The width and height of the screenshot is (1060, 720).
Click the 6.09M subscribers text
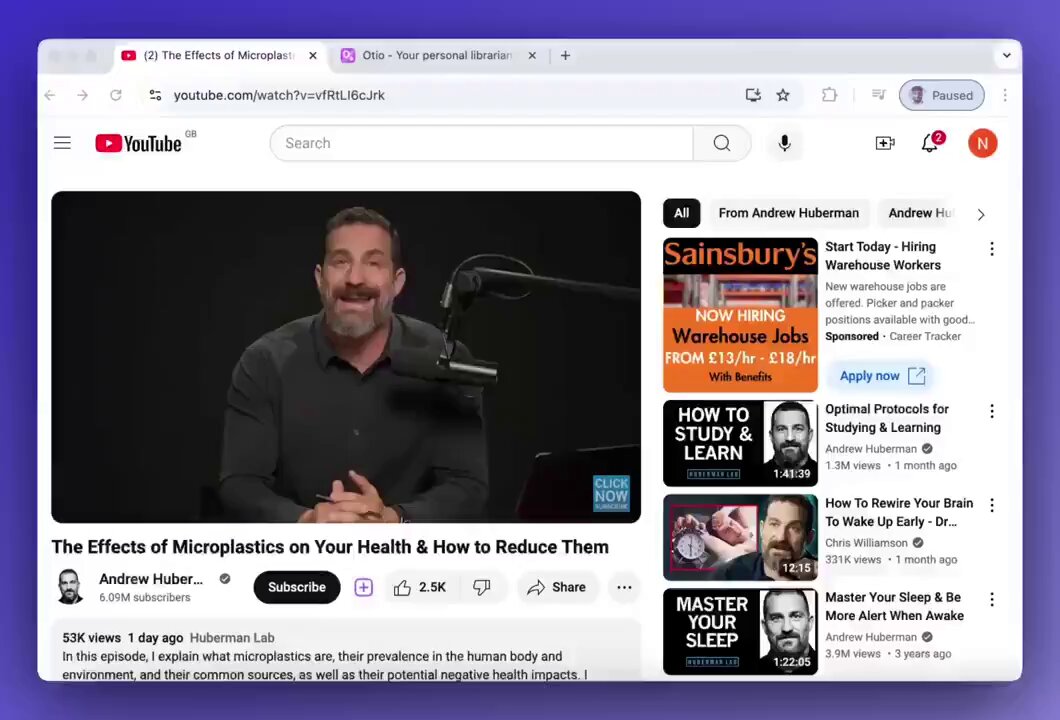pos(145,598)
